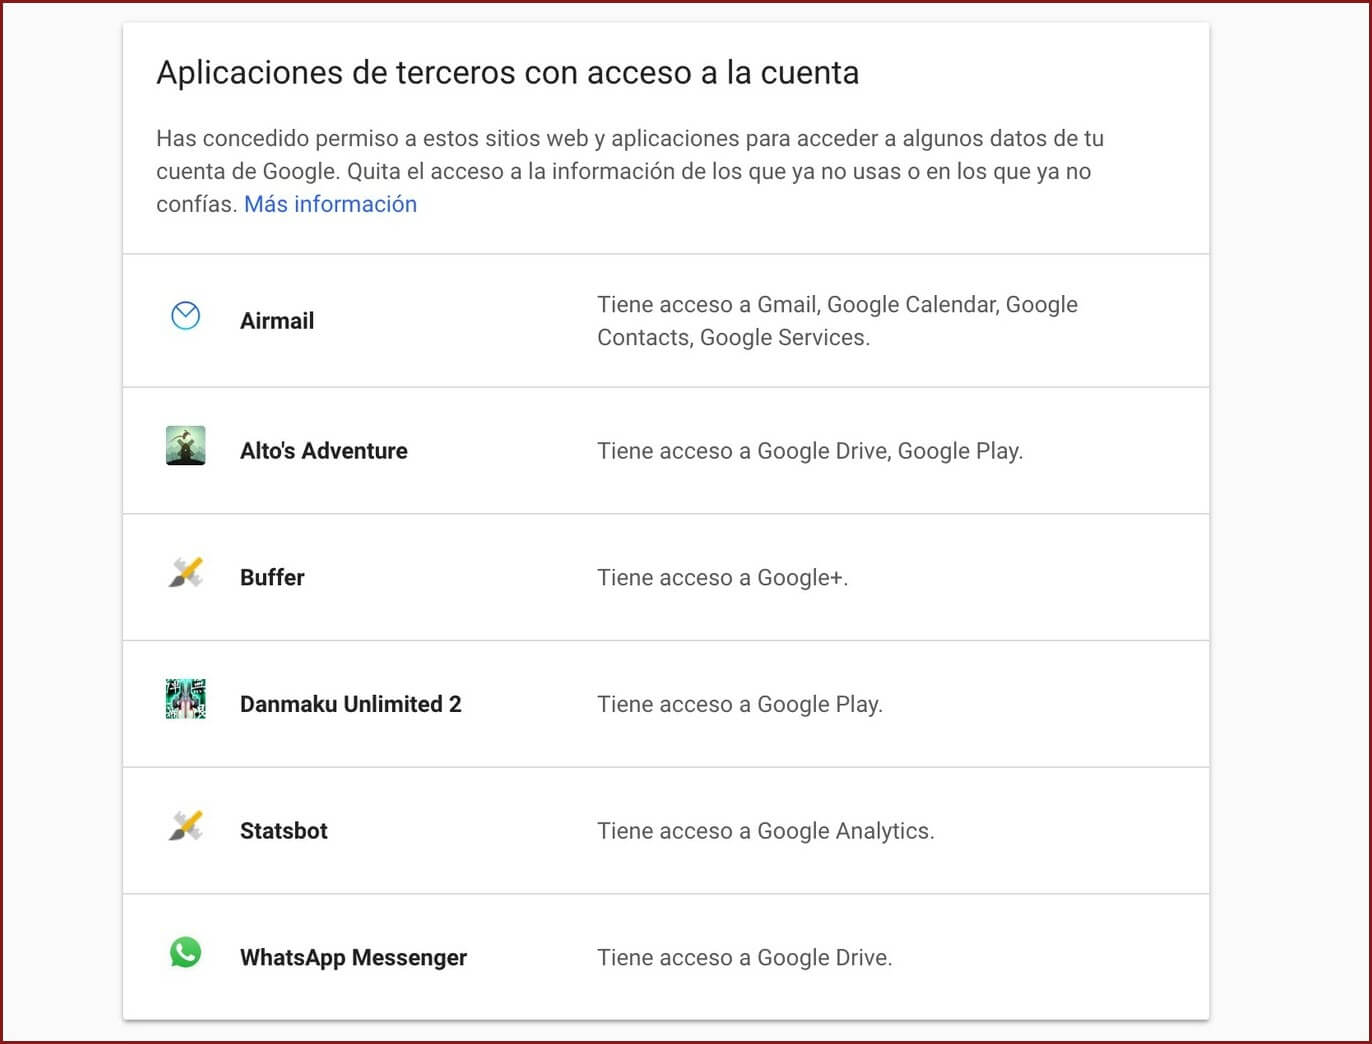Click the page heading about third-party applications
Screen dimensions: 1372x1044
pyautogui.click(x=507, y=73)
